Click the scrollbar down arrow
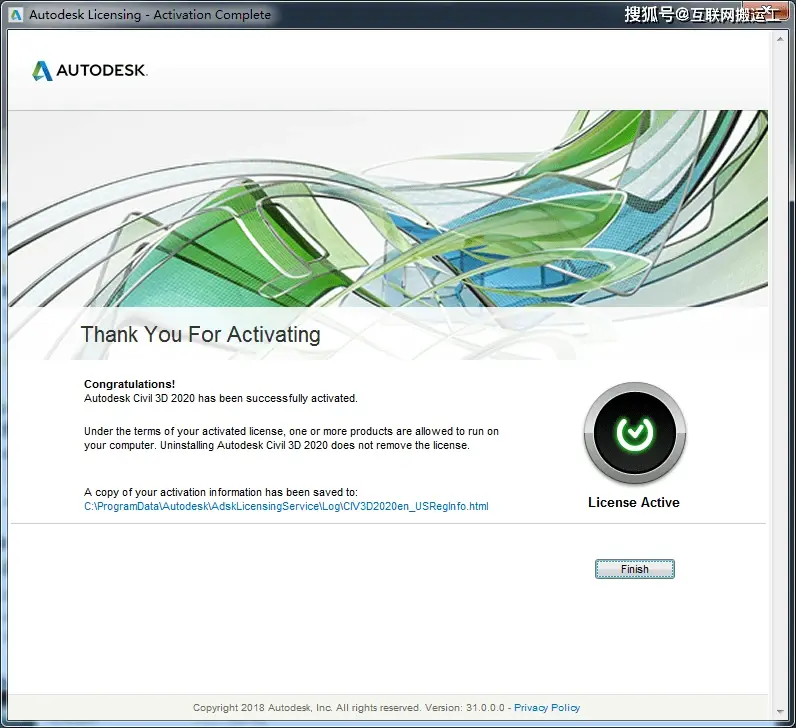Image resolution: width=796 pixels, height=728 pixels. [780, 712]
